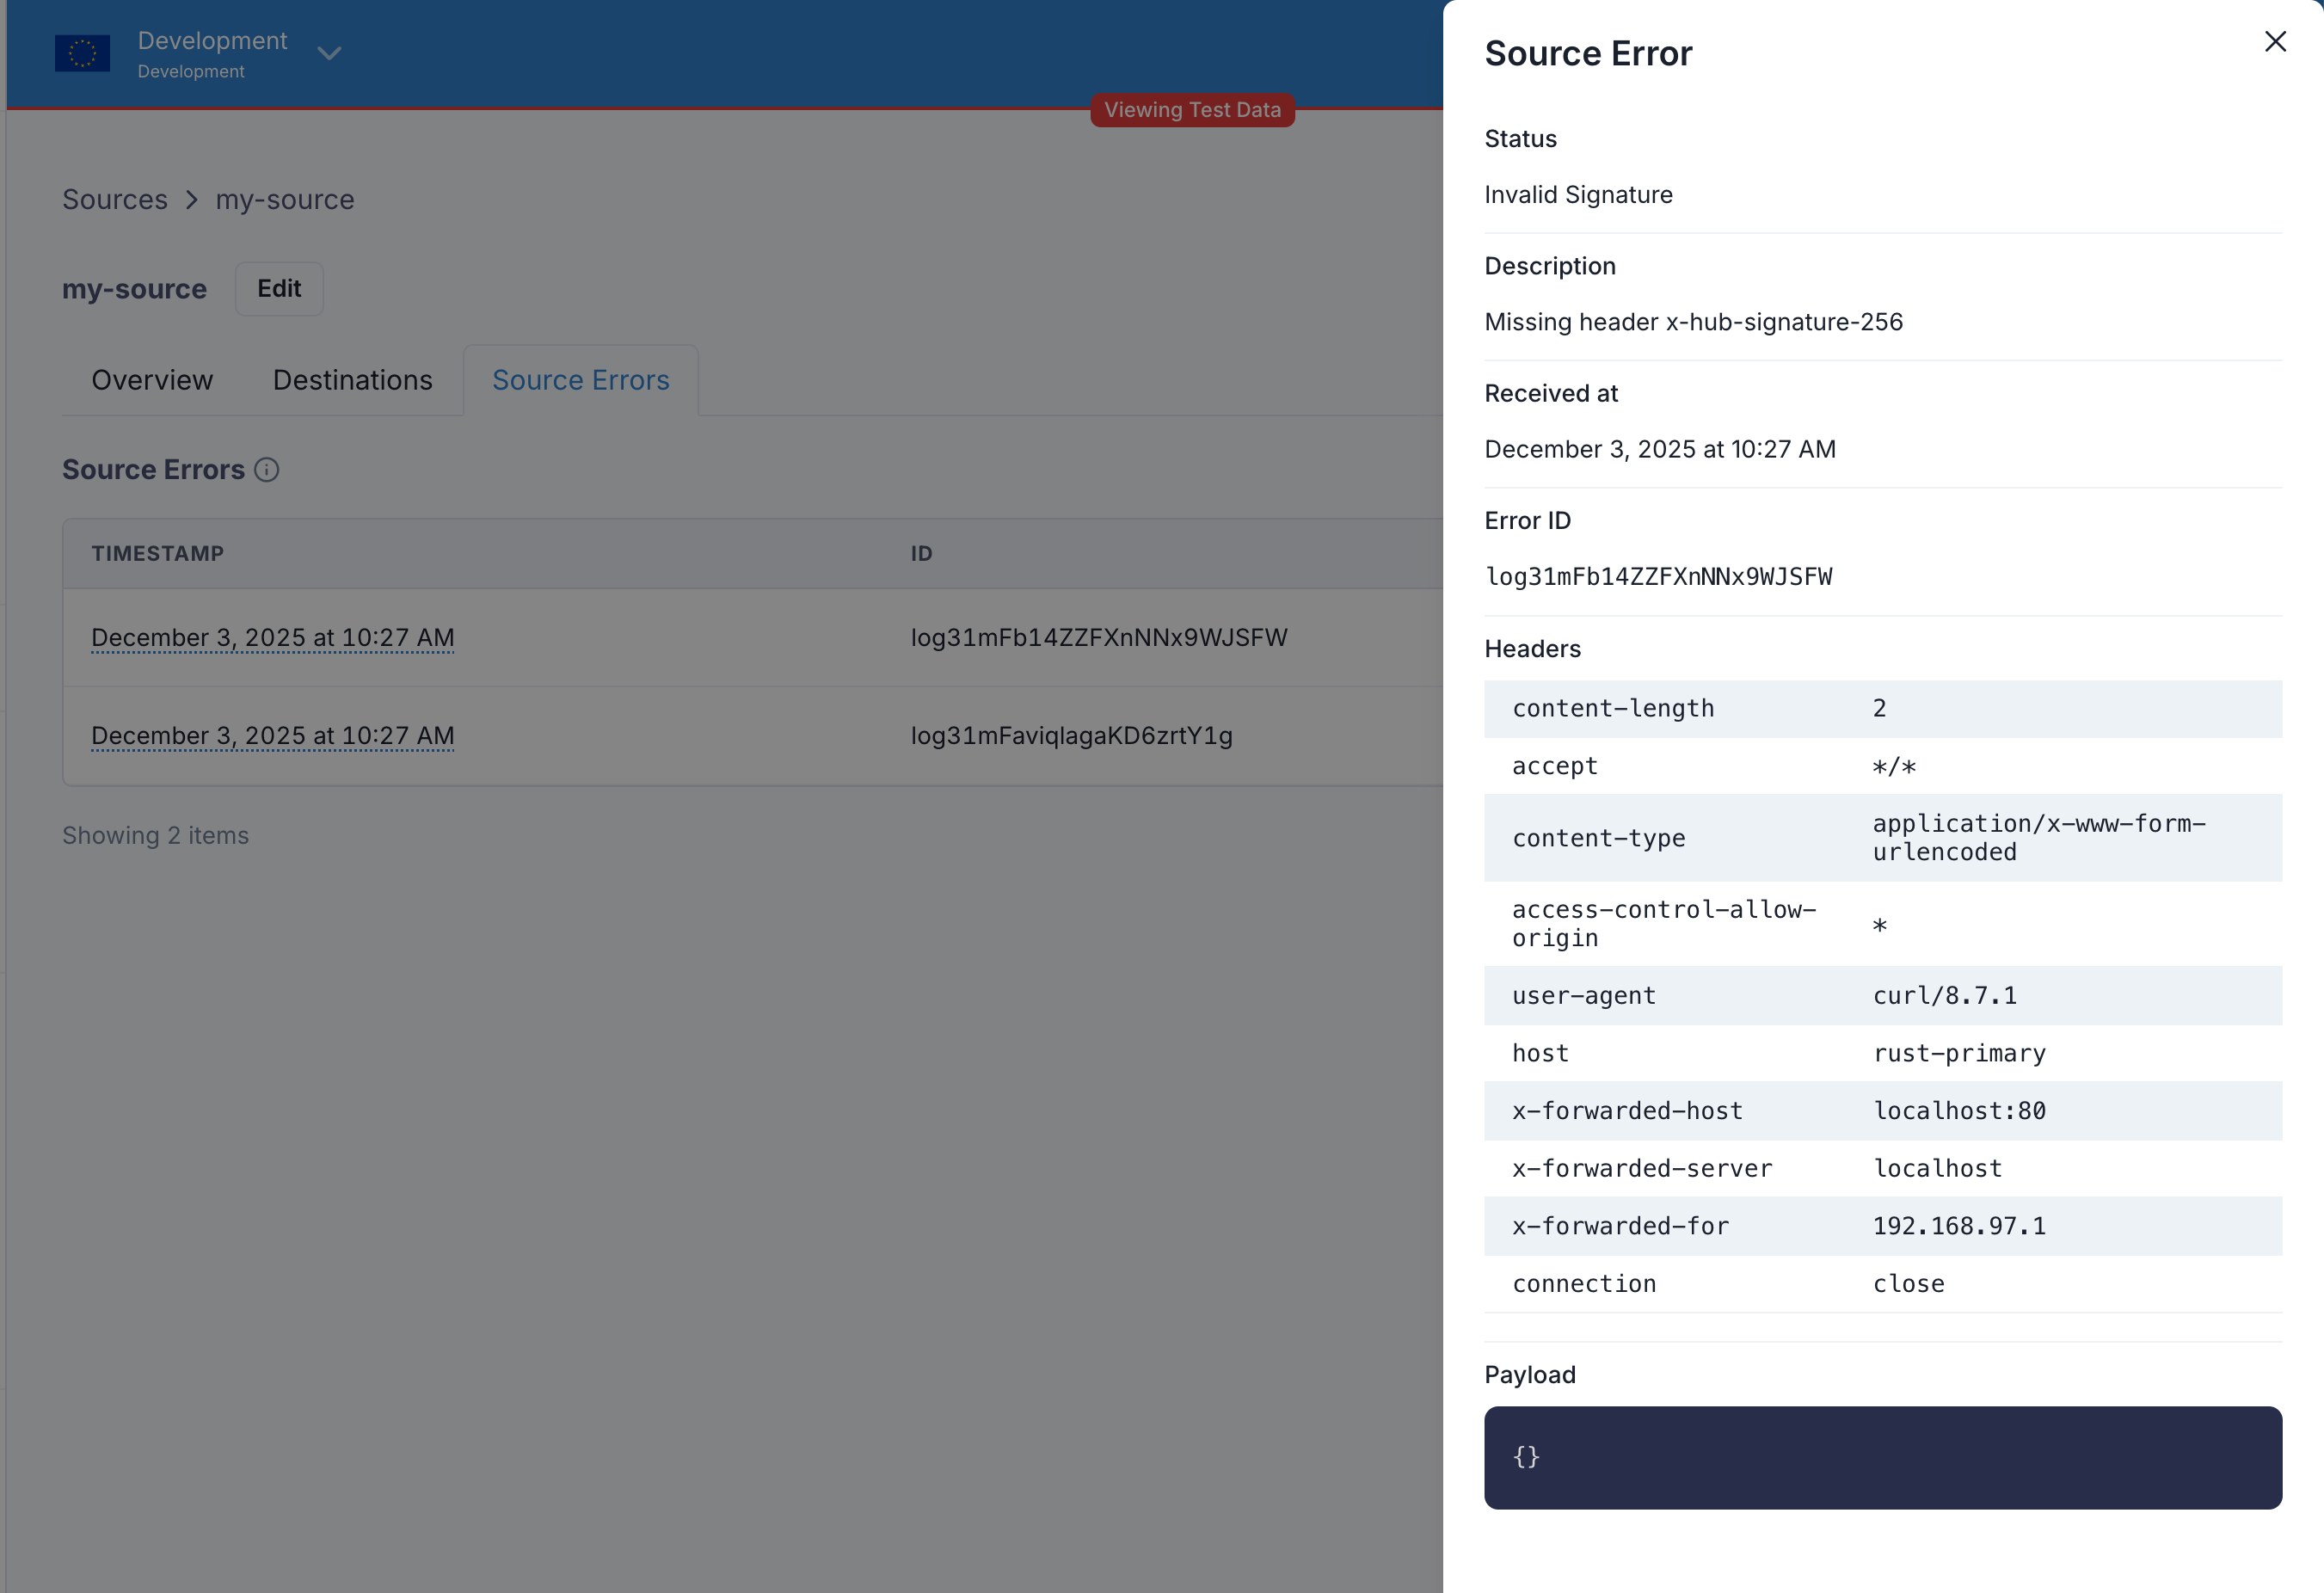Screen dimensions: 2324x1593
Task: Select the error row ending KD6zrtY1g
Action: 1071,735
